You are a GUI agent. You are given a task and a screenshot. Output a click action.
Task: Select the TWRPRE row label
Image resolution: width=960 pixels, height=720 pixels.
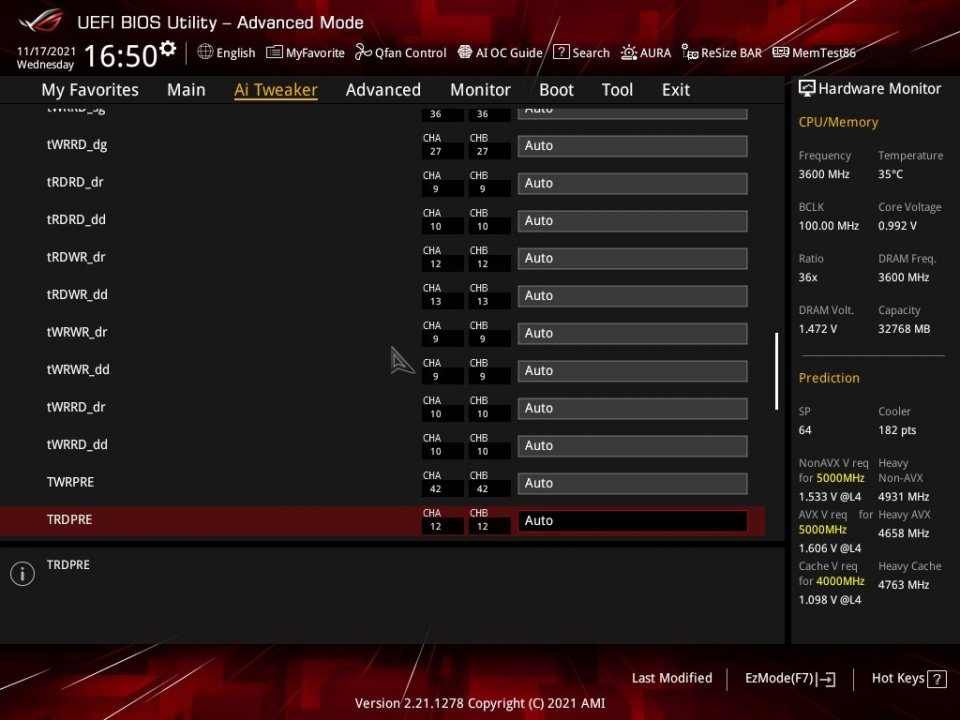pyautogui.click(x=70, y=482)
